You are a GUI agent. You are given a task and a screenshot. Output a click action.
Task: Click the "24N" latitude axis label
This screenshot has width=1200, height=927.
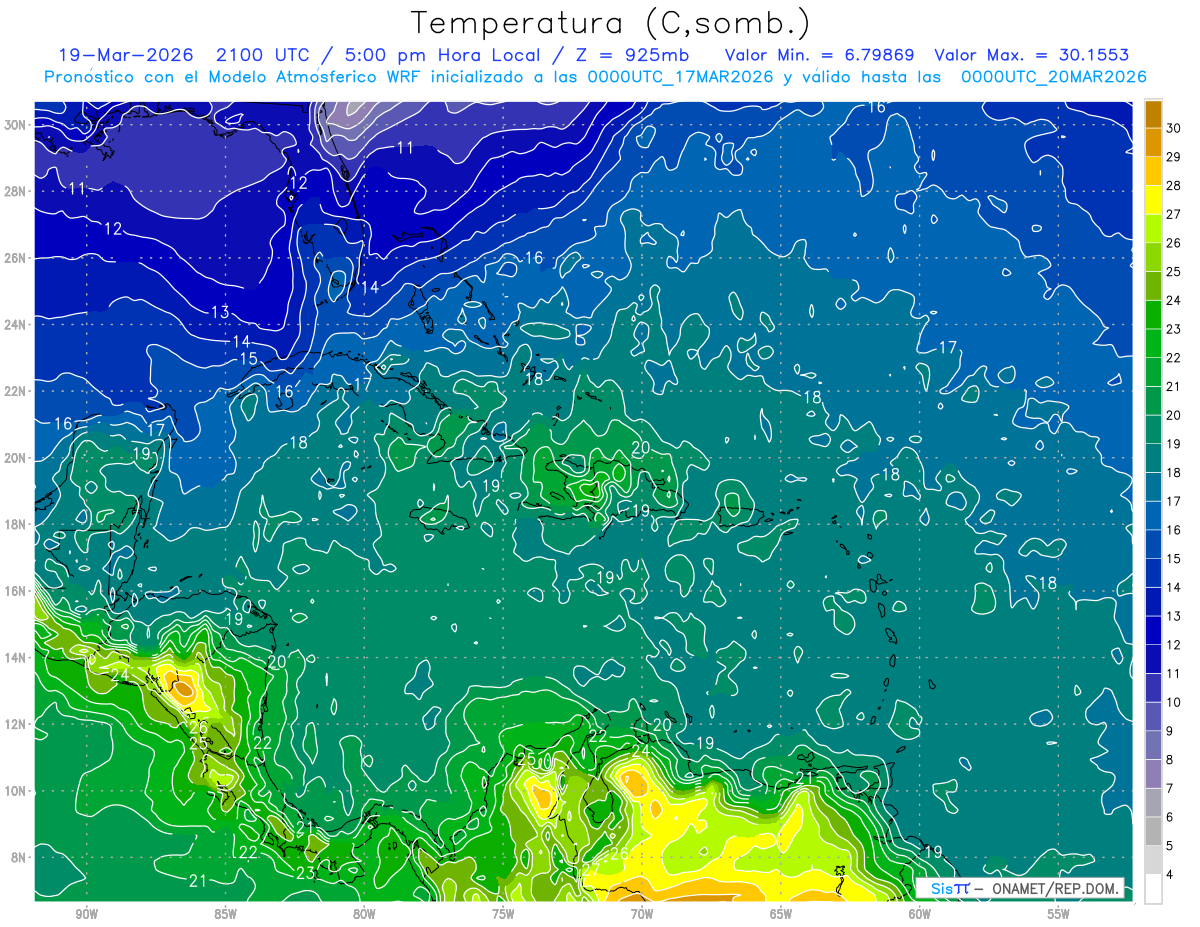click(16, 325)
